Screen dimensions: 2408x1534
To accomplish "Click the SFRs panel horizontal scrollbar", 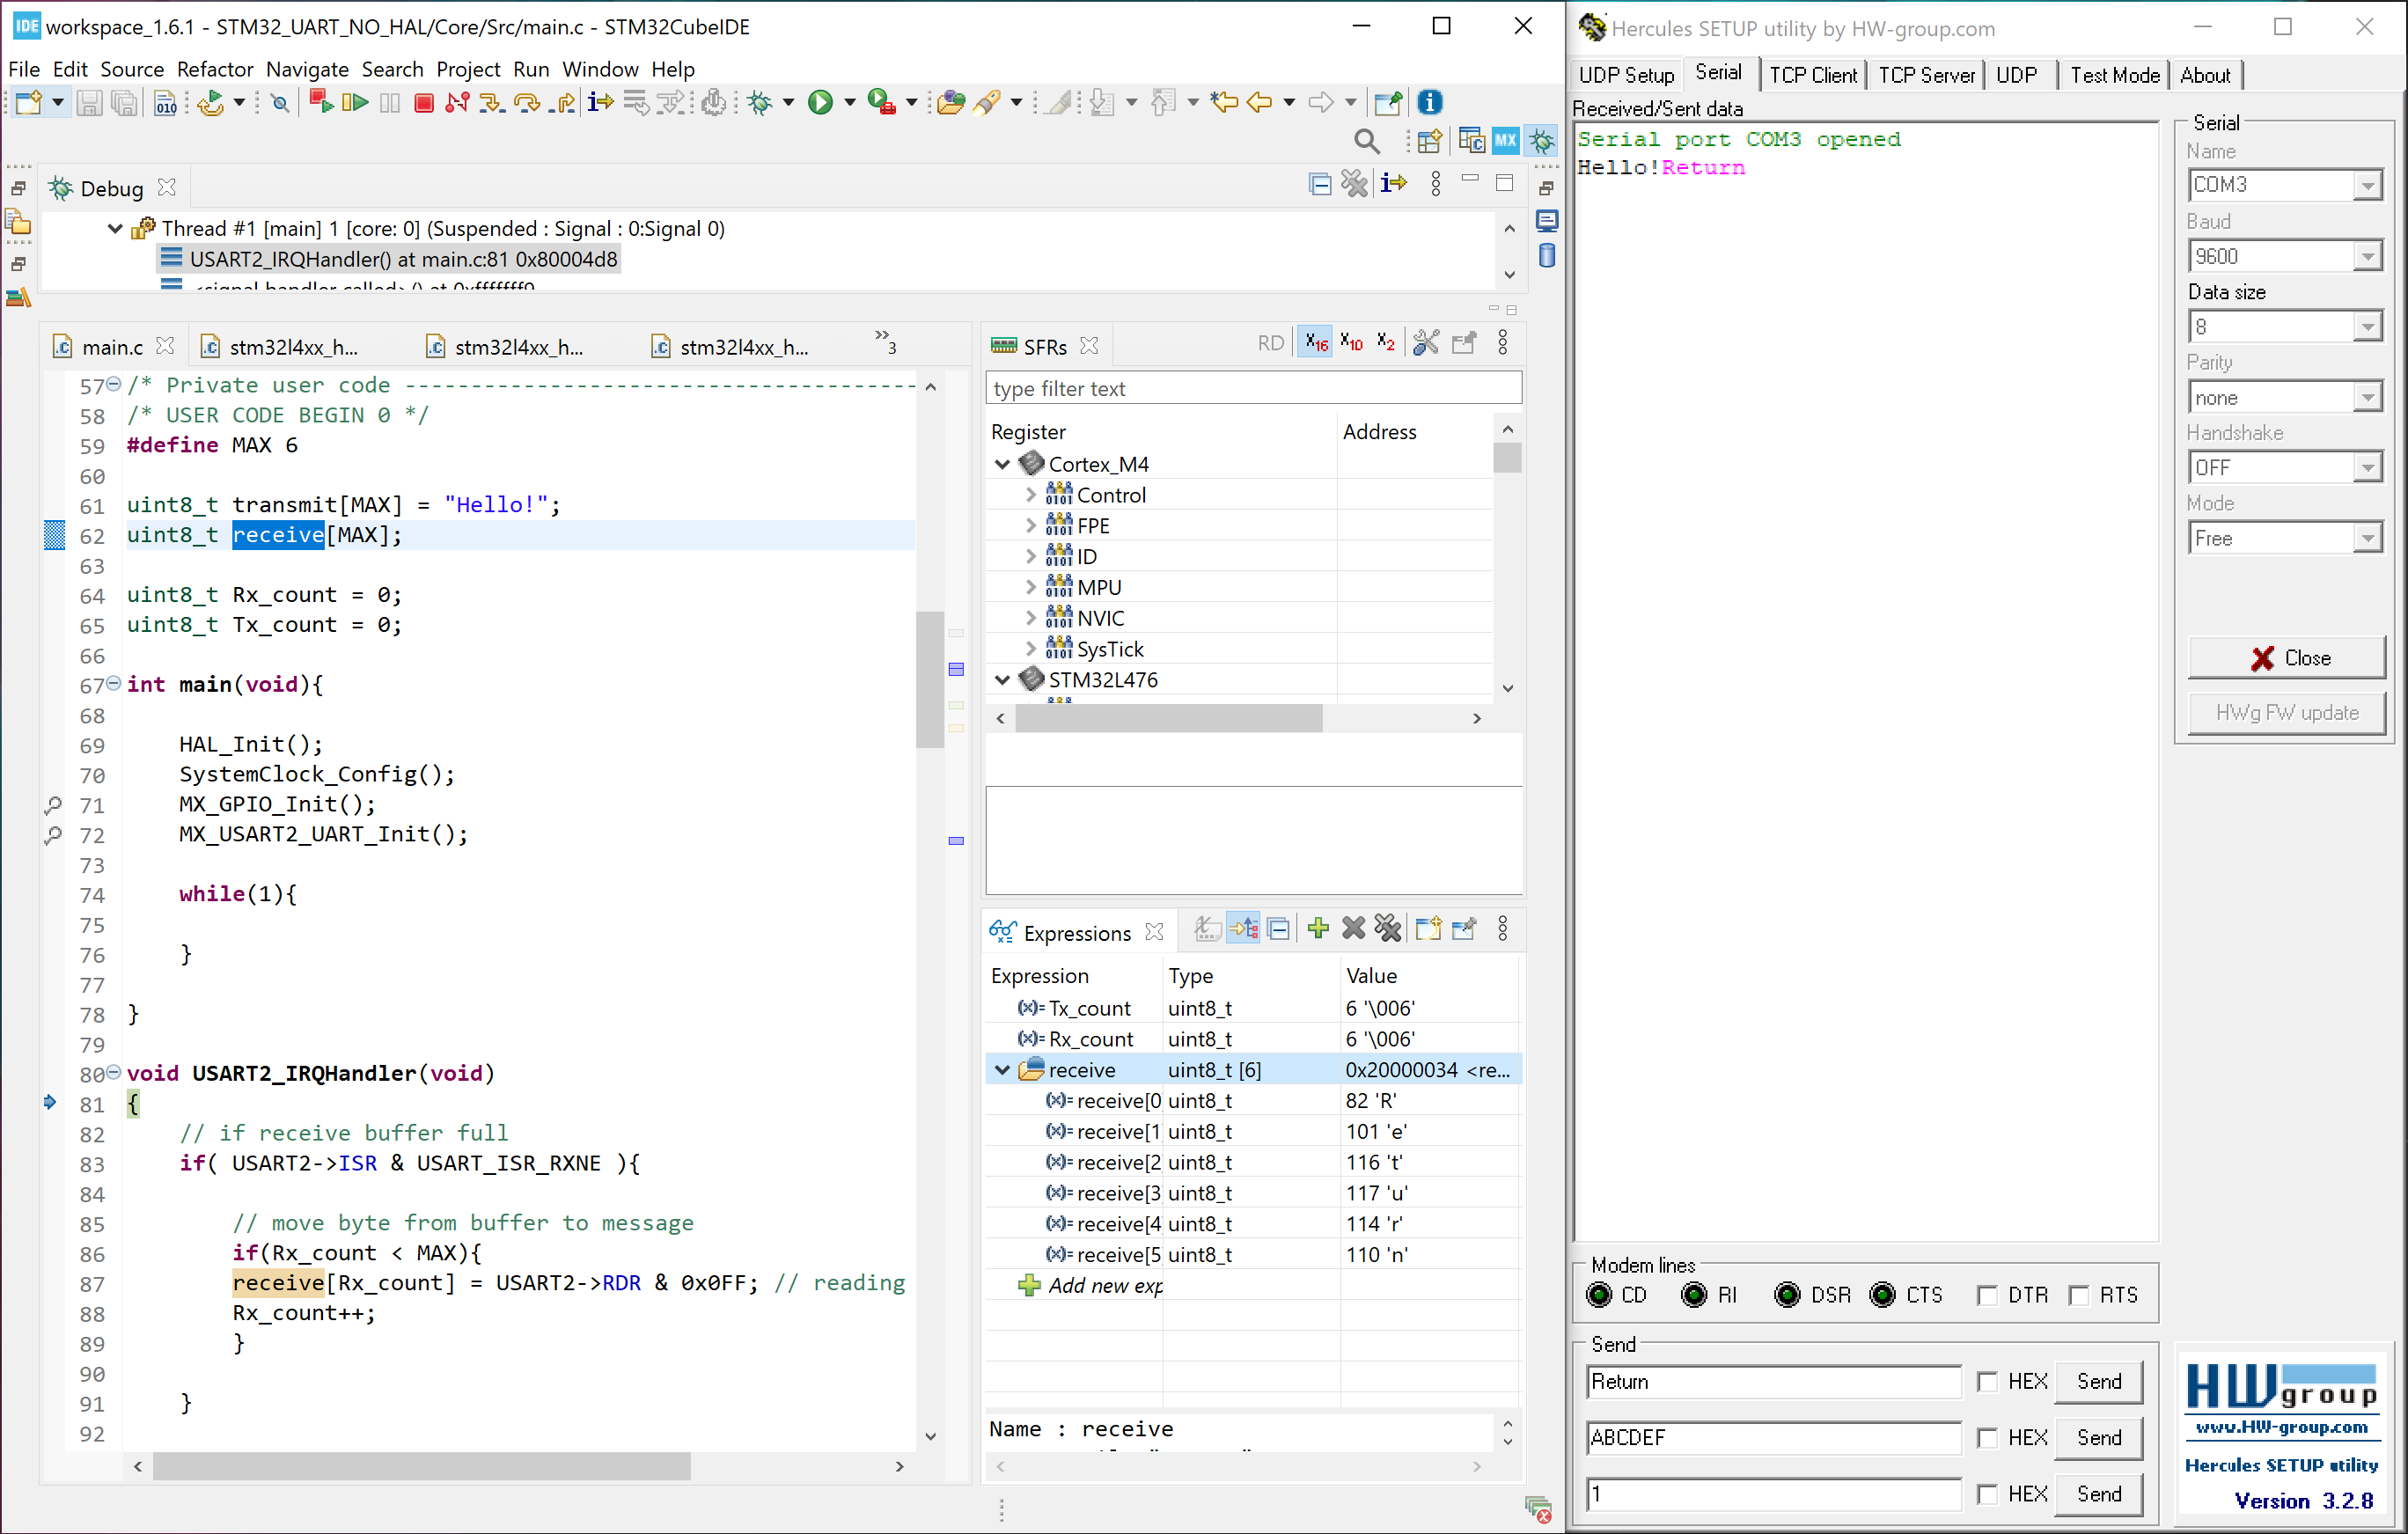I will [1170, 718].
